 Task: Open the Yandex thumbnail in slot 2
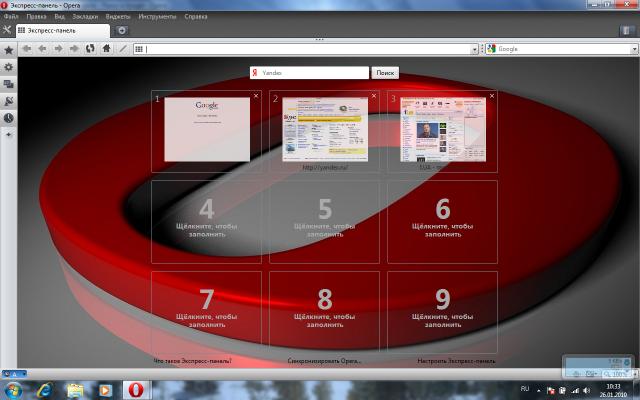(x=325, y=129)
